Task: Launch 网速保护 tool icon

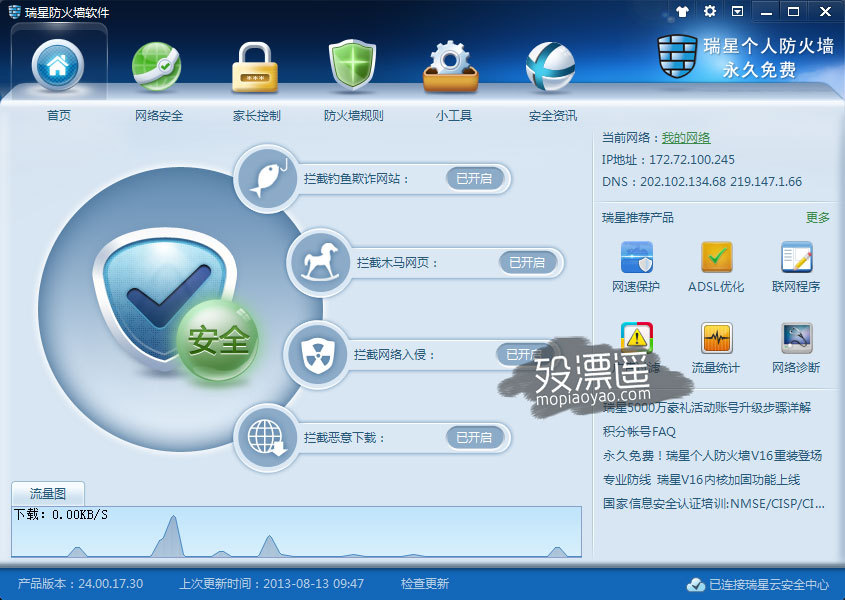Action: (x=636, y=257)
